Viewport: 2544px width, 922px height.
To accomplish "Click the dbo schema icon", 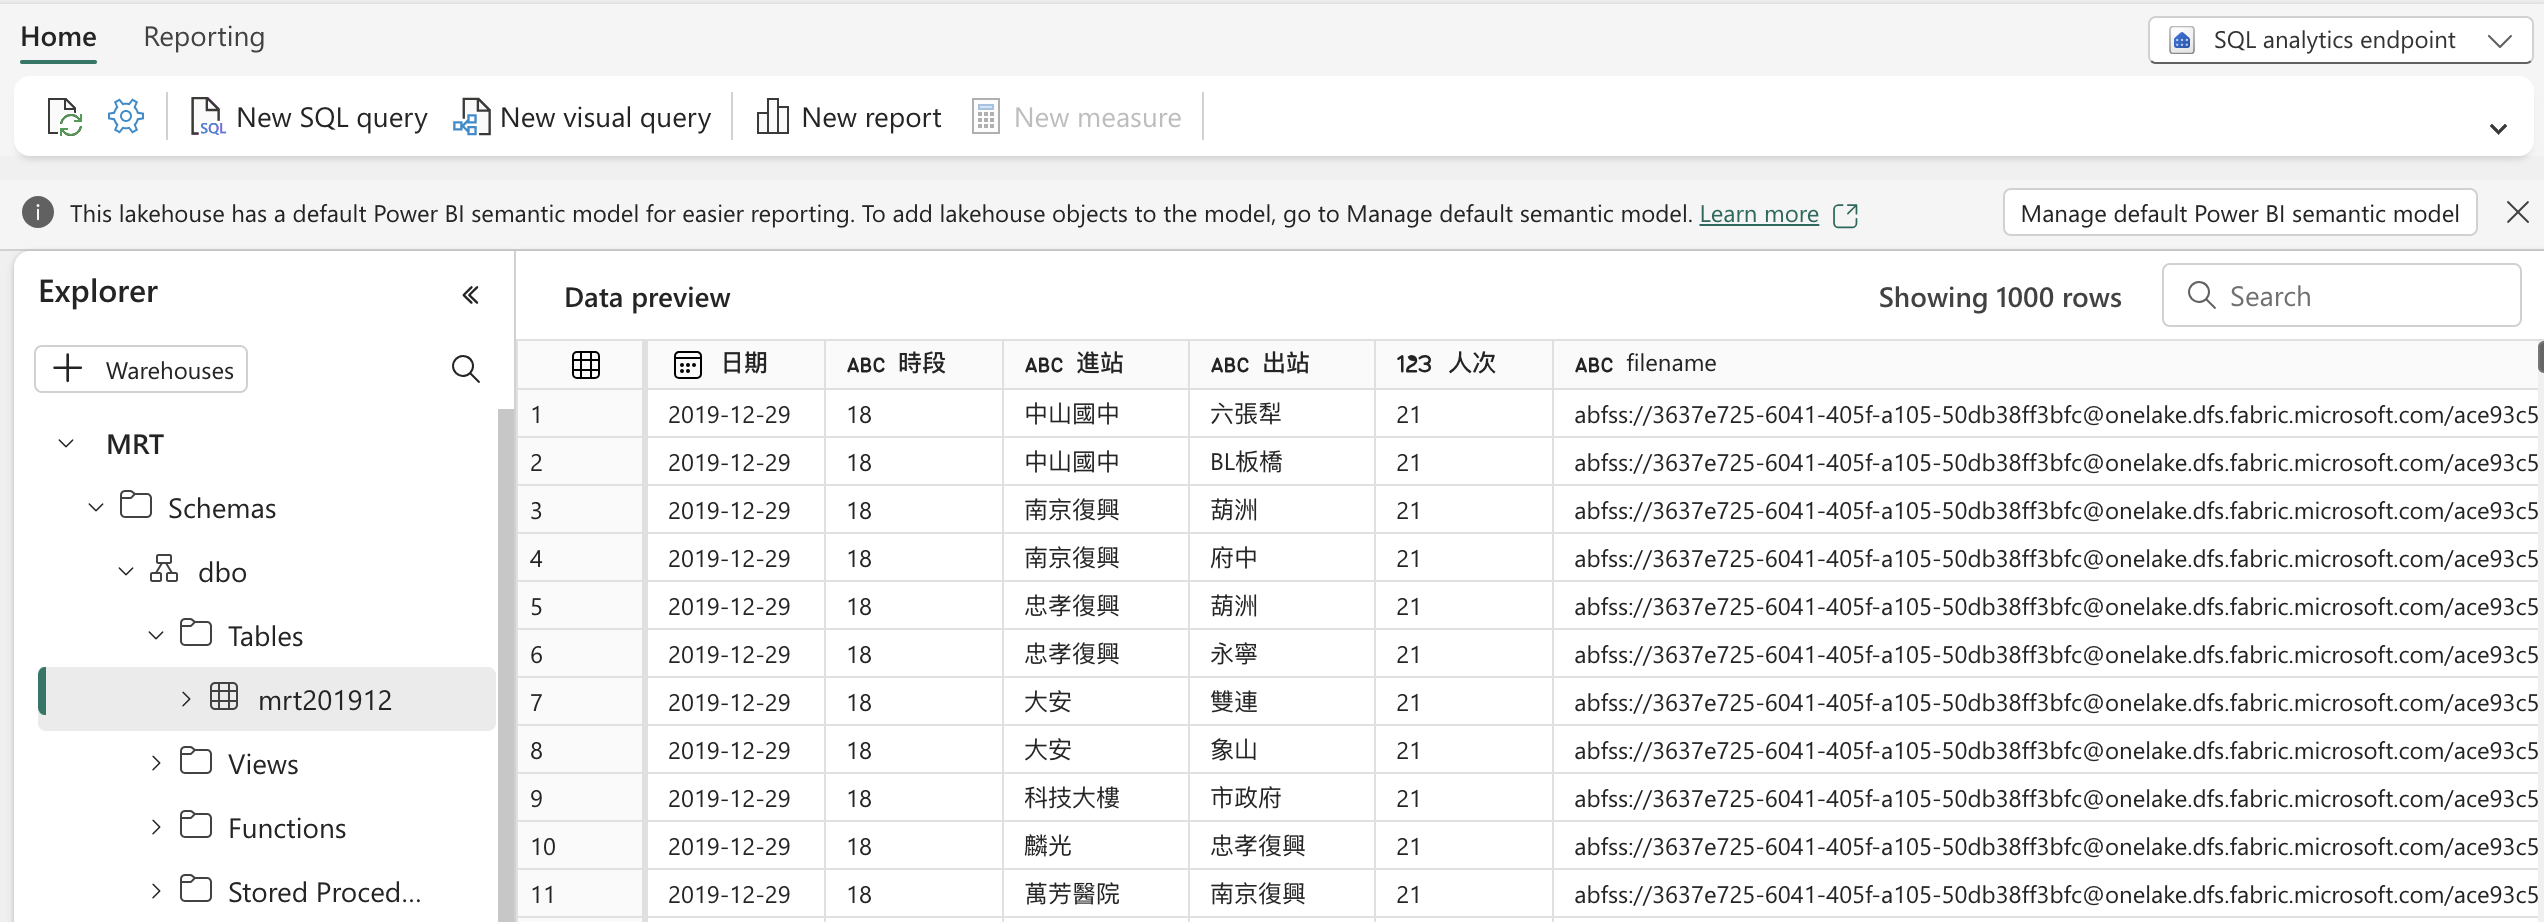I will click(164, 569).
